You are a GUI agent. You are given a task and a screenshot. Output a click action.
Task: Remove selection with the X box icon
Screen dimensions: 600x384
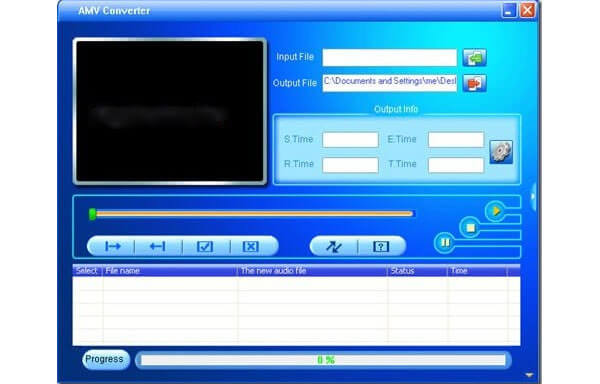coord(251,246)
